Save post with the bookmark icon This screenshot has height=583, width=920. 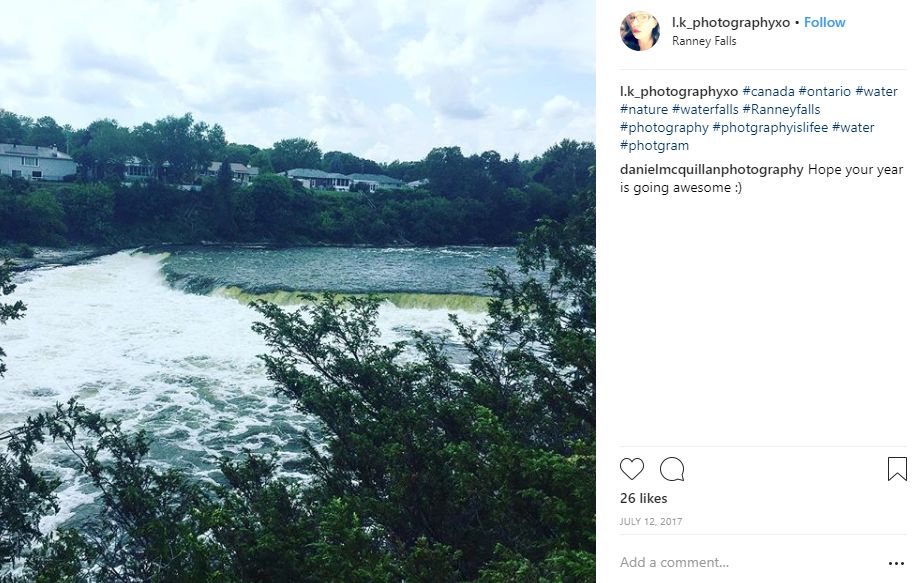[x=897, y=469]
